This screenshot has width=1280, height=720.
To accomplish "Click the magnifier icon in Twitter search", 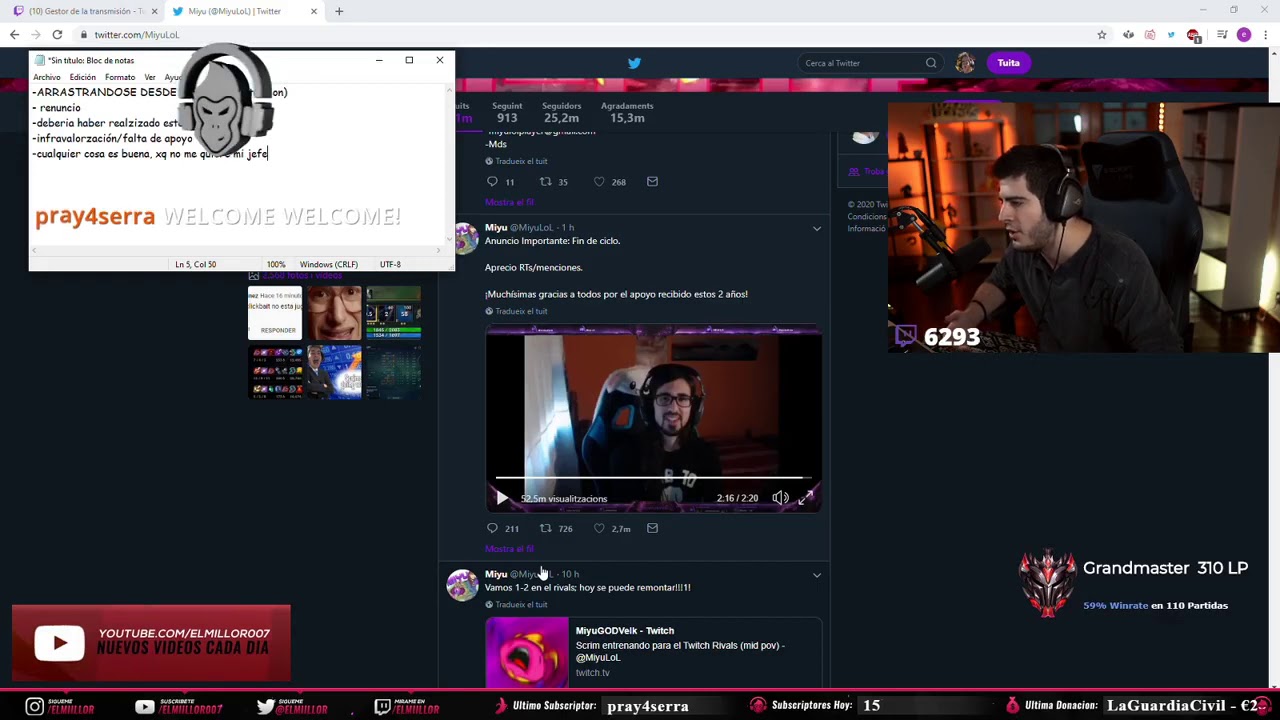I will (x=931, y=63).
